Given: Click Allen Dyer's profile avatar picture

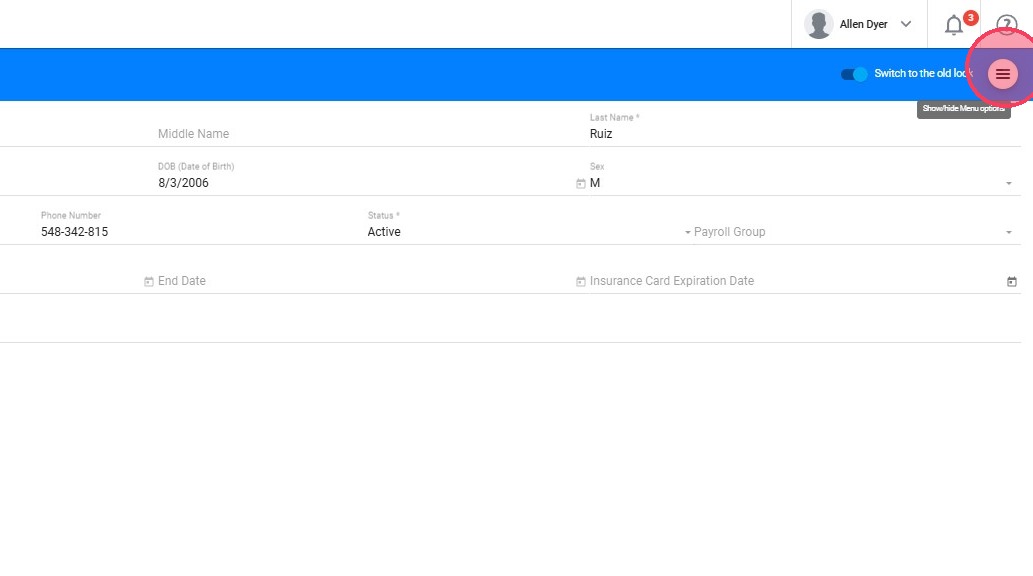Looking at the screenshot, I should coord(819,25).
